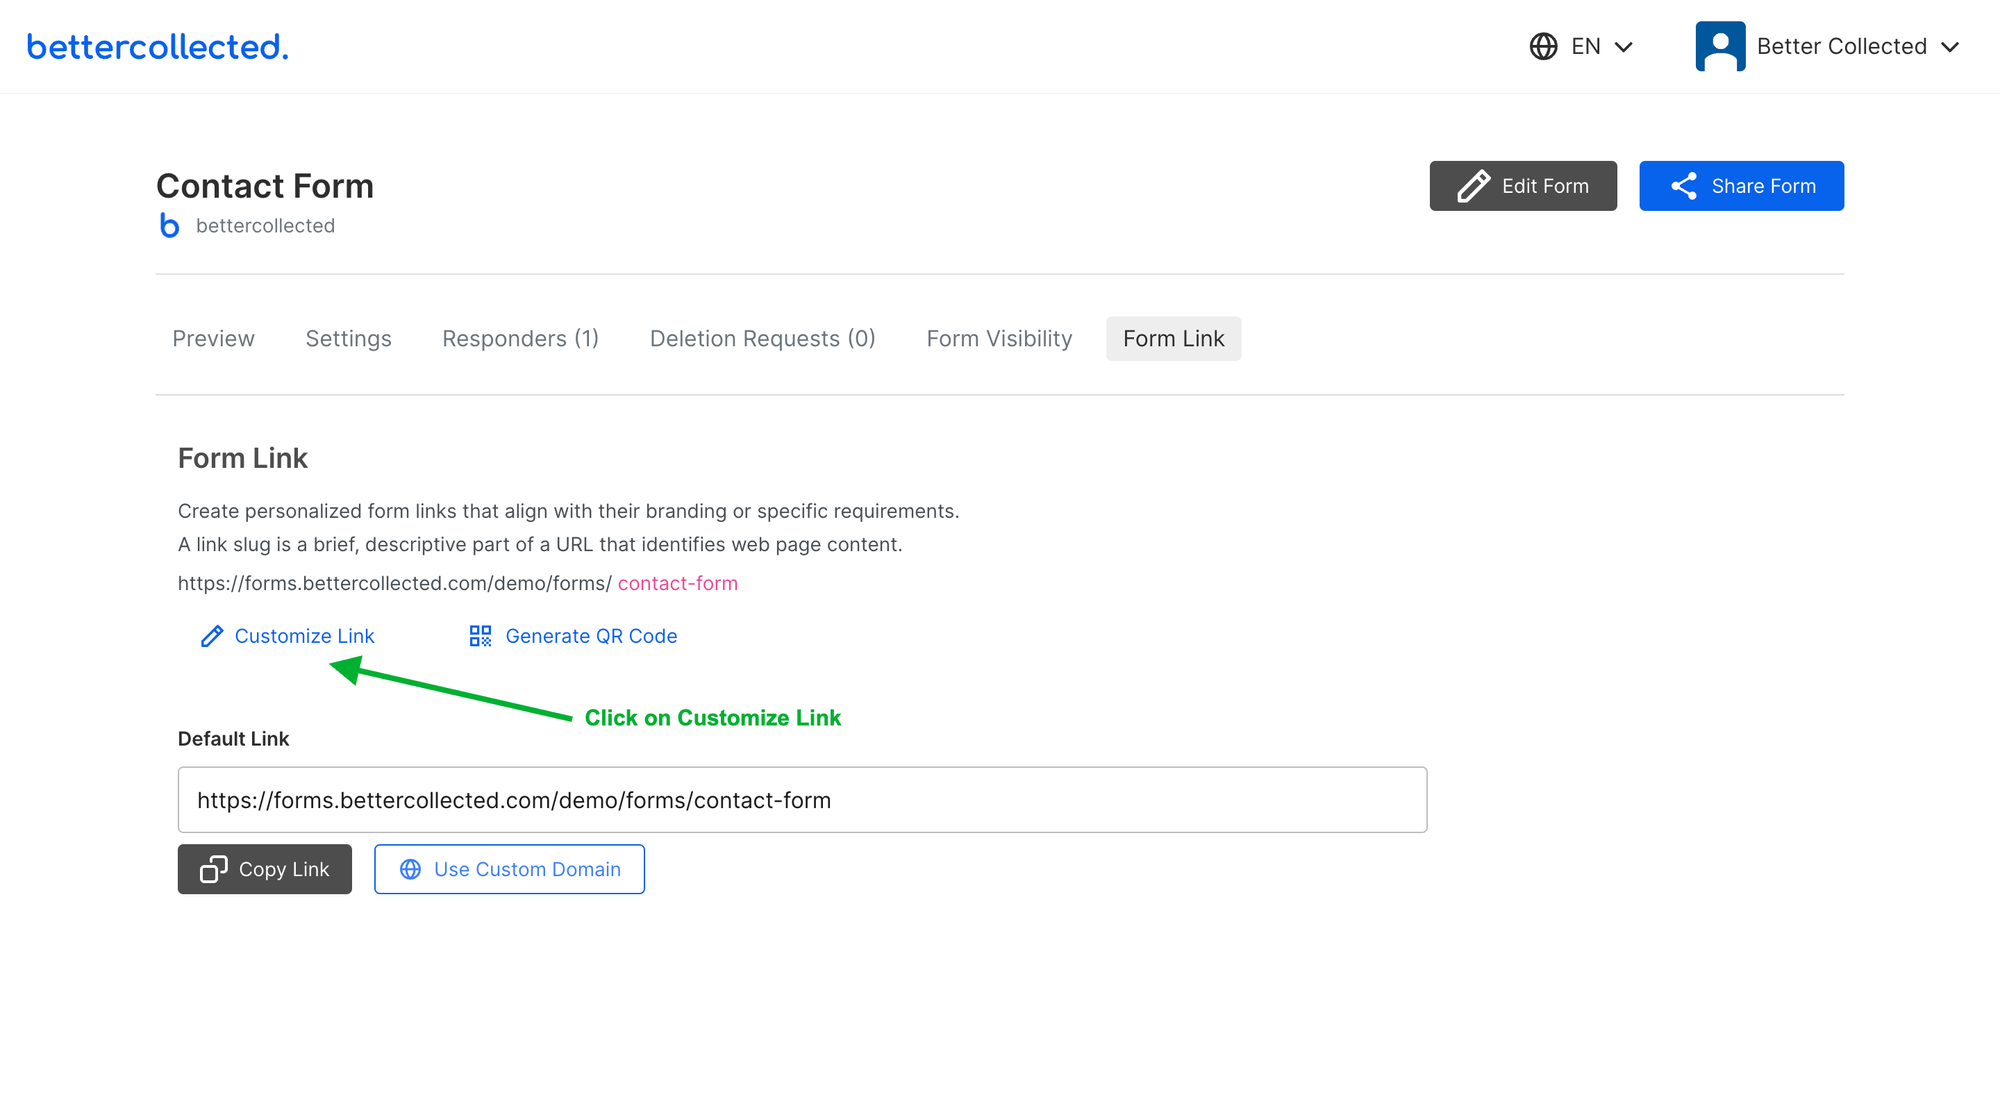This screenshot has width=2000, height=1094.
Task: Switch to the Form Visibility tab
Action: (x=998, y=338)
